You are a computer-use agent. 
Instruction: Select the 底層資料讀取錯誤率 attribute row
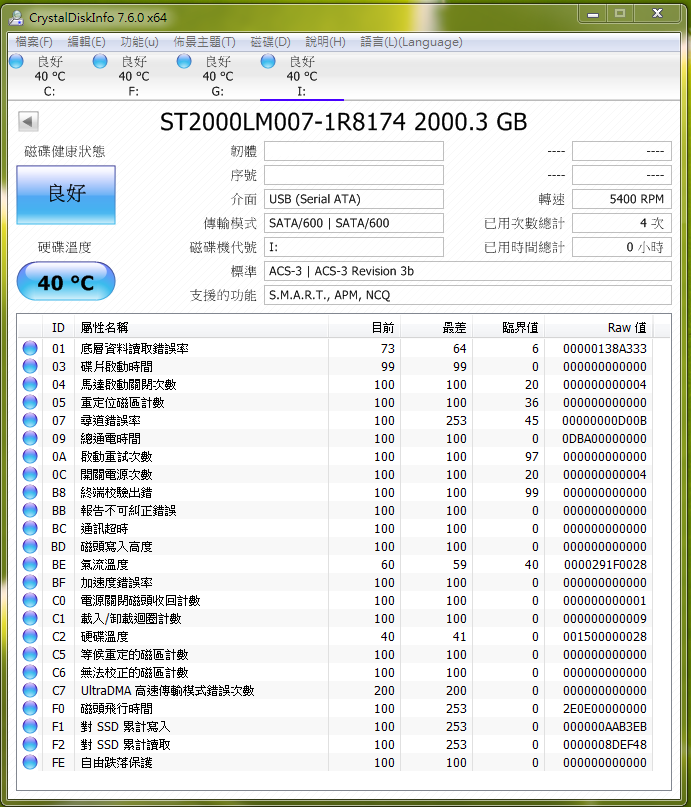click(x=335, y=348)
